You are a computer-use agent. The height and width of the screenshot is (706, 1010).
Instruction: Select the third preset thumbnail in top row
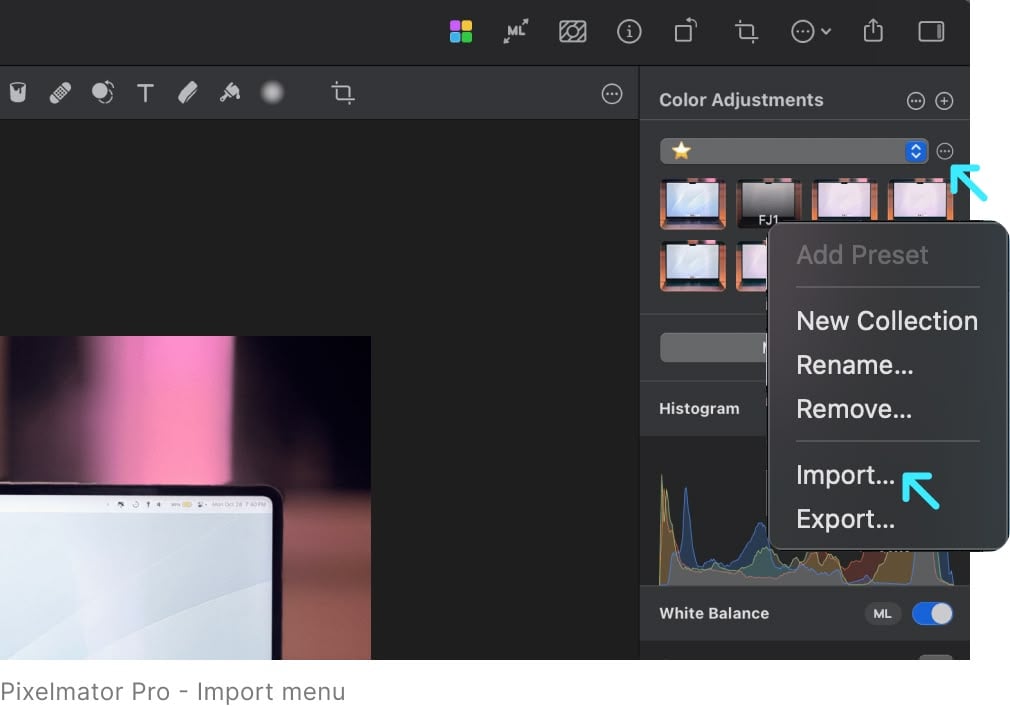click(844, 201)
